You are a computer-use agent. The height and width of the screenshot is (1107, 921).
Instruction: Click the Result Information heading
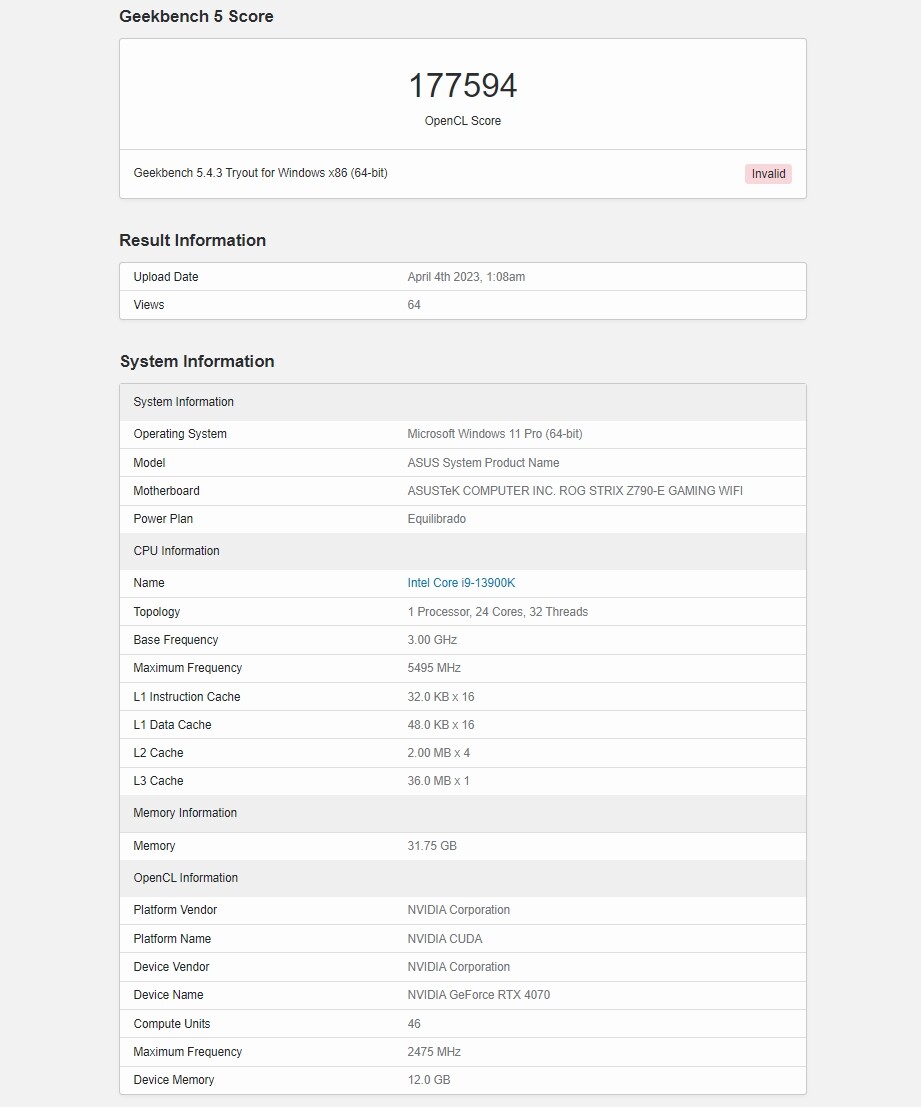[193, 240]
